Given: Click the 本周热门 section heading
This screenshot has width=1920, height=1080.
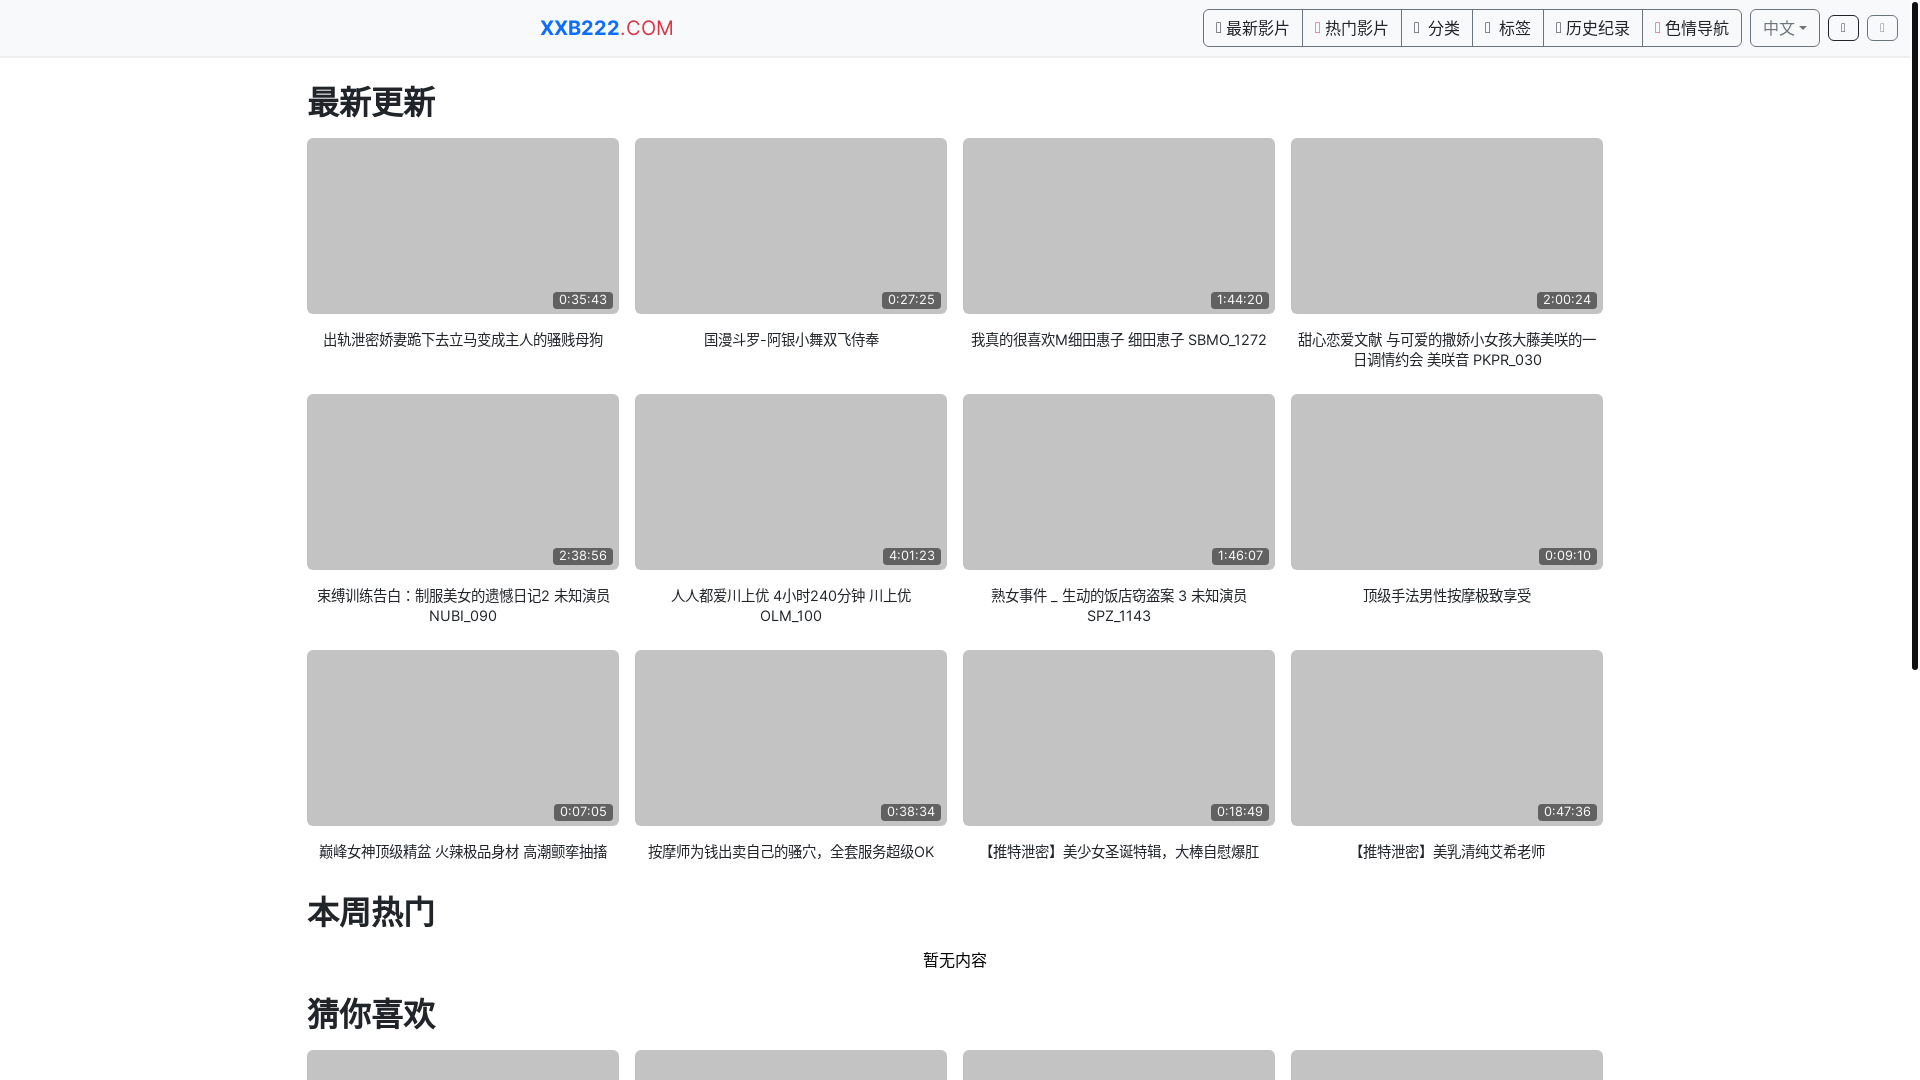Looking at the screenshot, I should coord(371,913).
